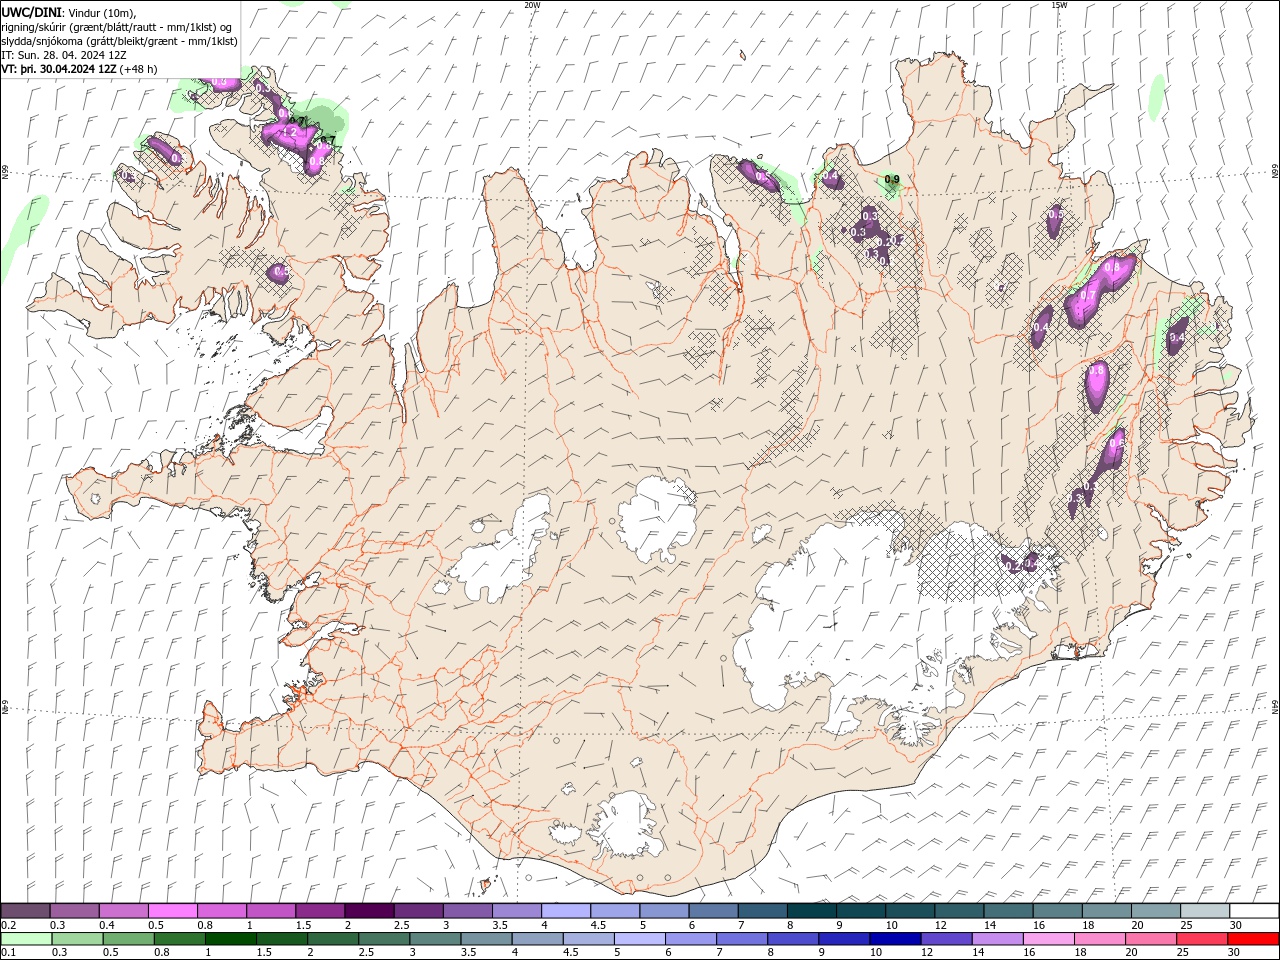
Task: Click the white 30 swatch on snow scale
Action: point(1252,911)
